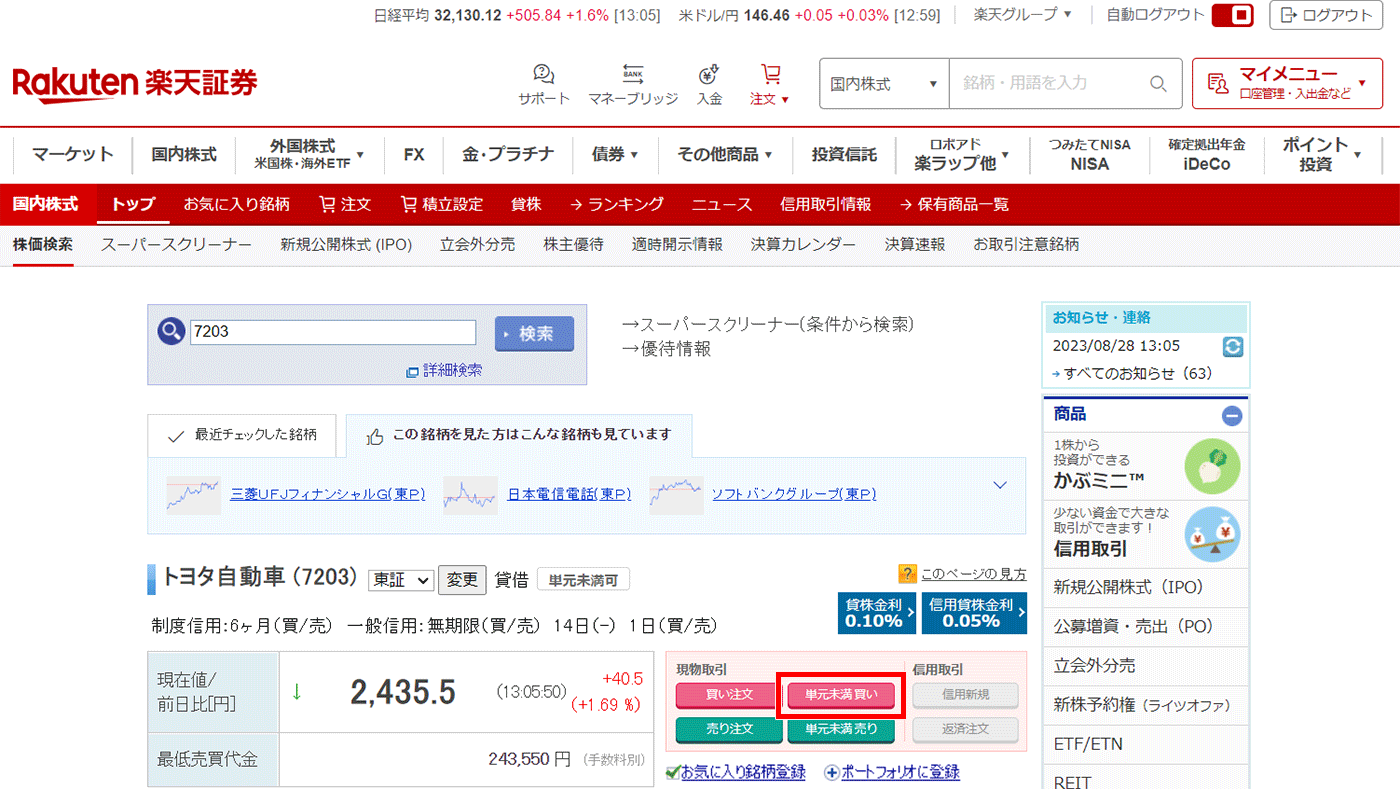
Task: Expand the ポイント投資 menu
Action: pyautogui.click(x=1322, y=154)
